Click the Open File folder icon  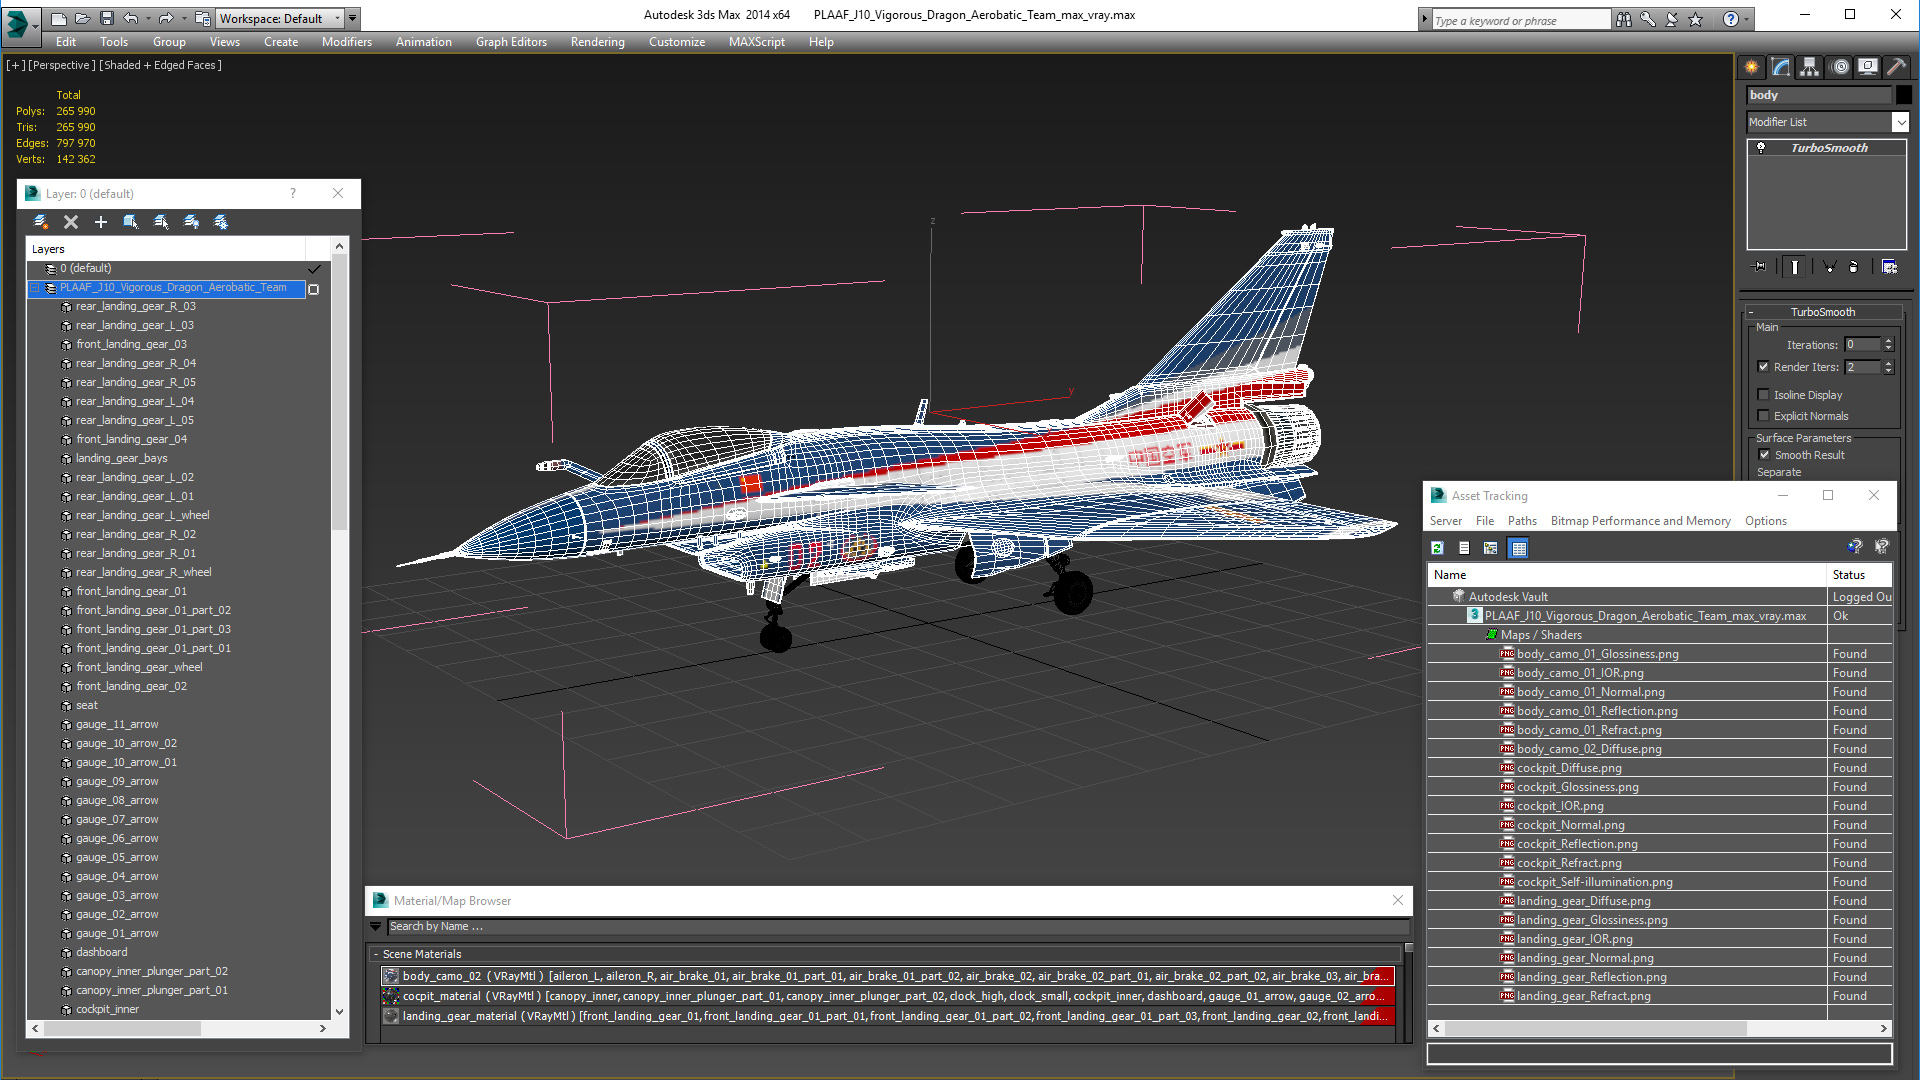(82, 18)
